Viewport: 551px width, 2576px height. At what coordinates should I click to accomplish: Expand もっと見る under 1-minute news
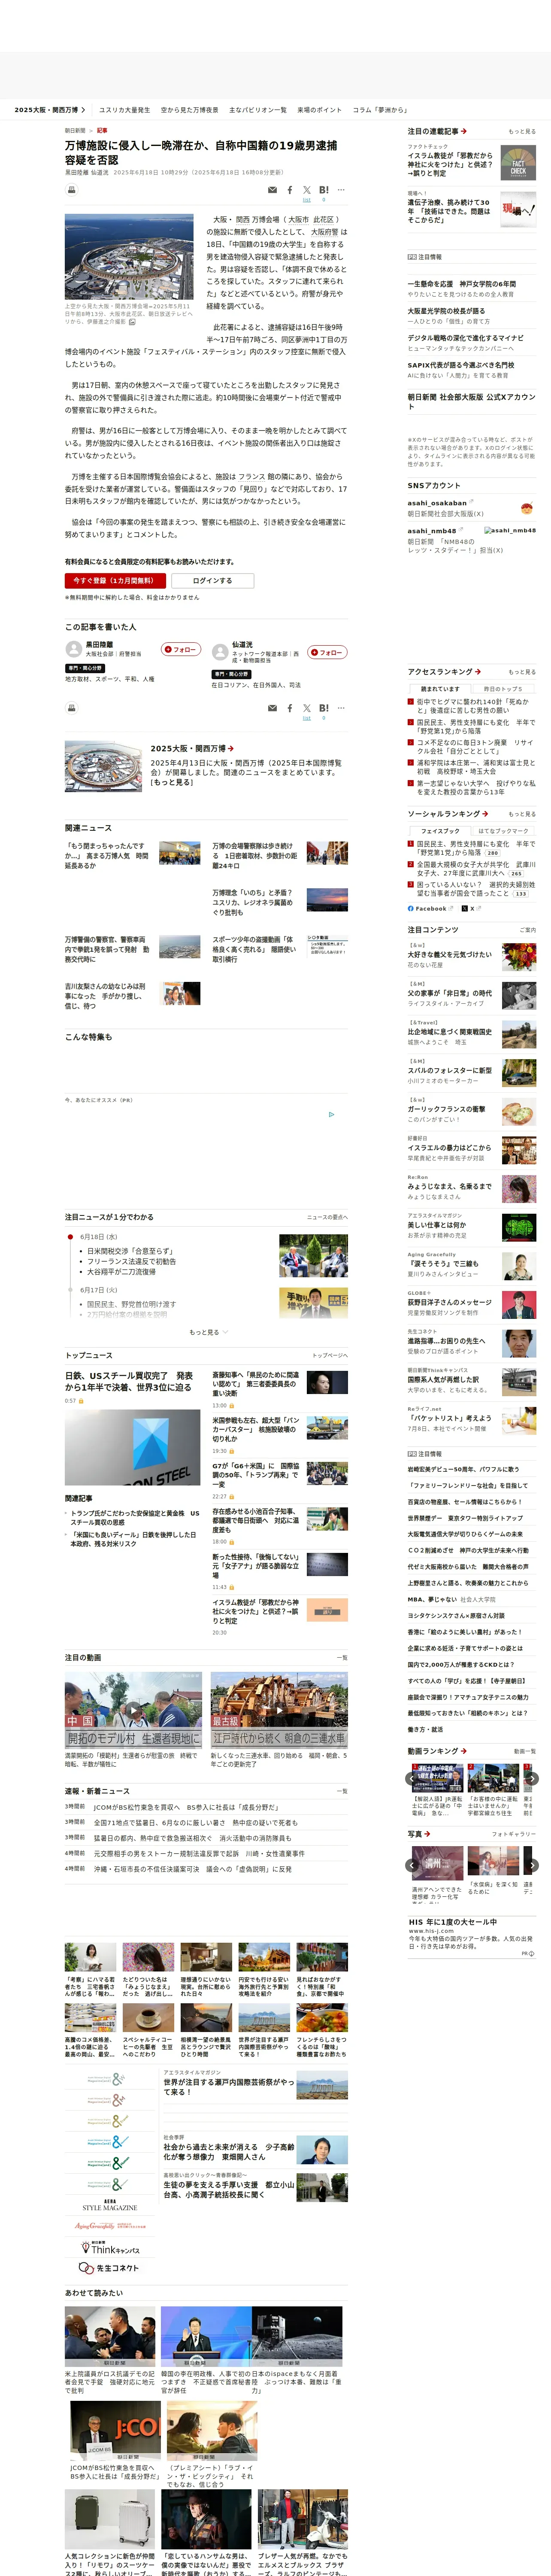coord(208,1332)
